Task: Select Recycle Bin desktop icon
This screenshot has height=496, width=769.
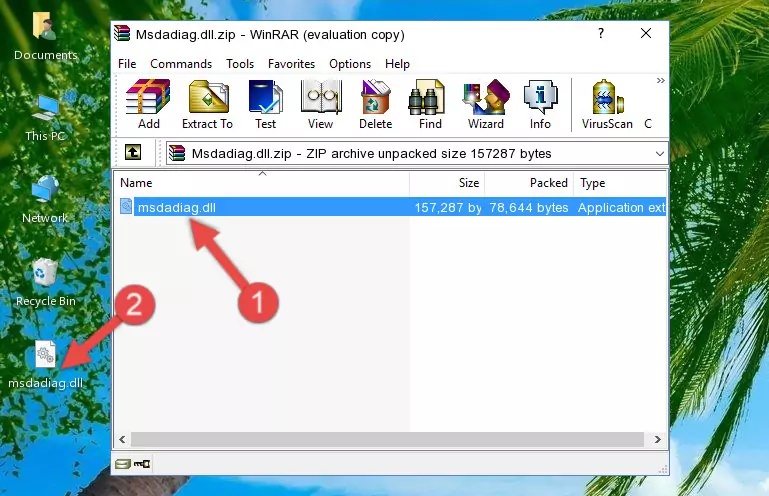Action: point(45,283)
